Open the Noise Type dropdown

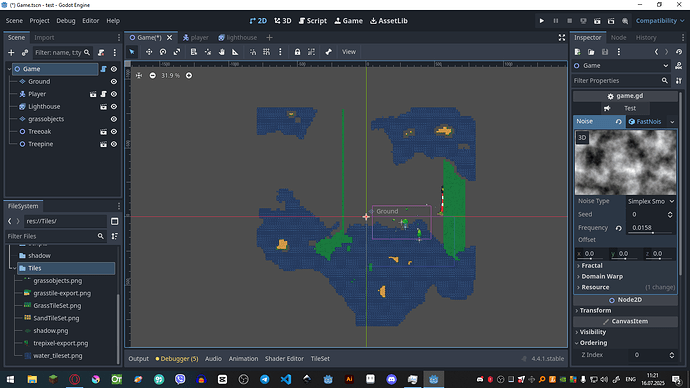click(x=651, y=201)
